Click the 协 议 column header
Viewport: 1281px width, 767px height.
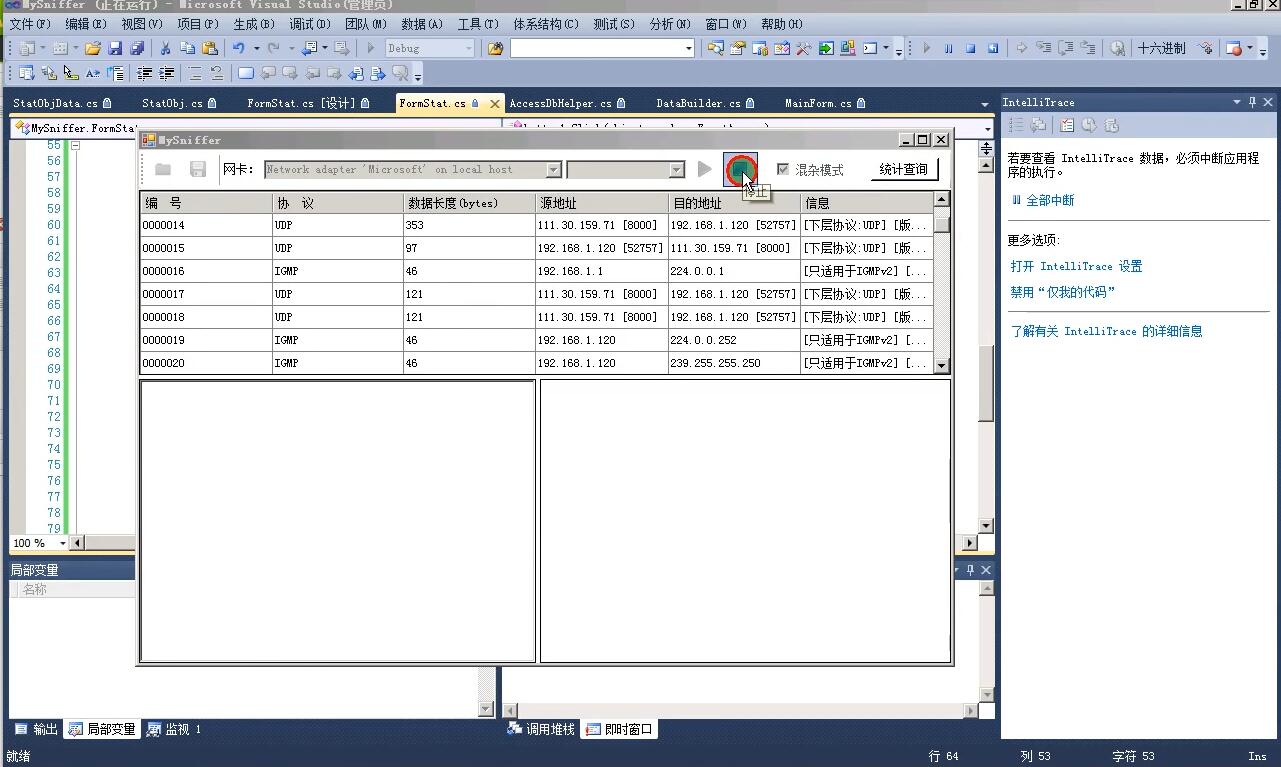338,203
